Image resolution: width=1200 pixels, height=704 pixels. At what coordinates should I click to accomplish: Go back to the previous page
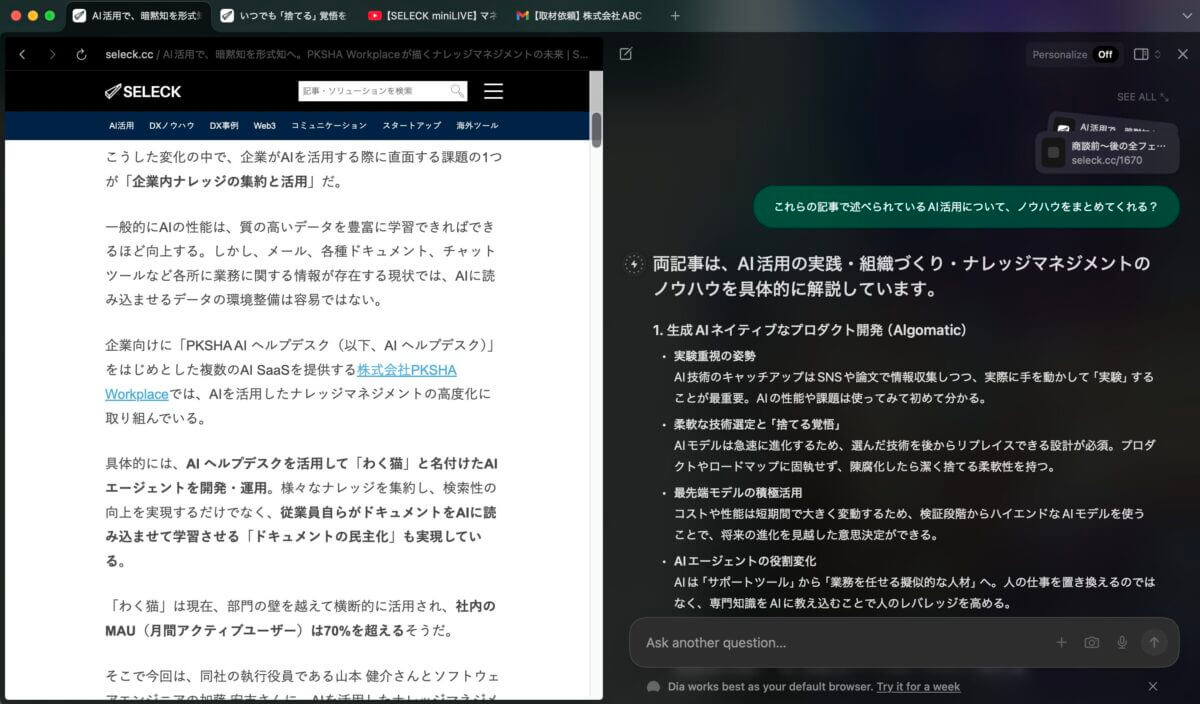pos(23,54)
